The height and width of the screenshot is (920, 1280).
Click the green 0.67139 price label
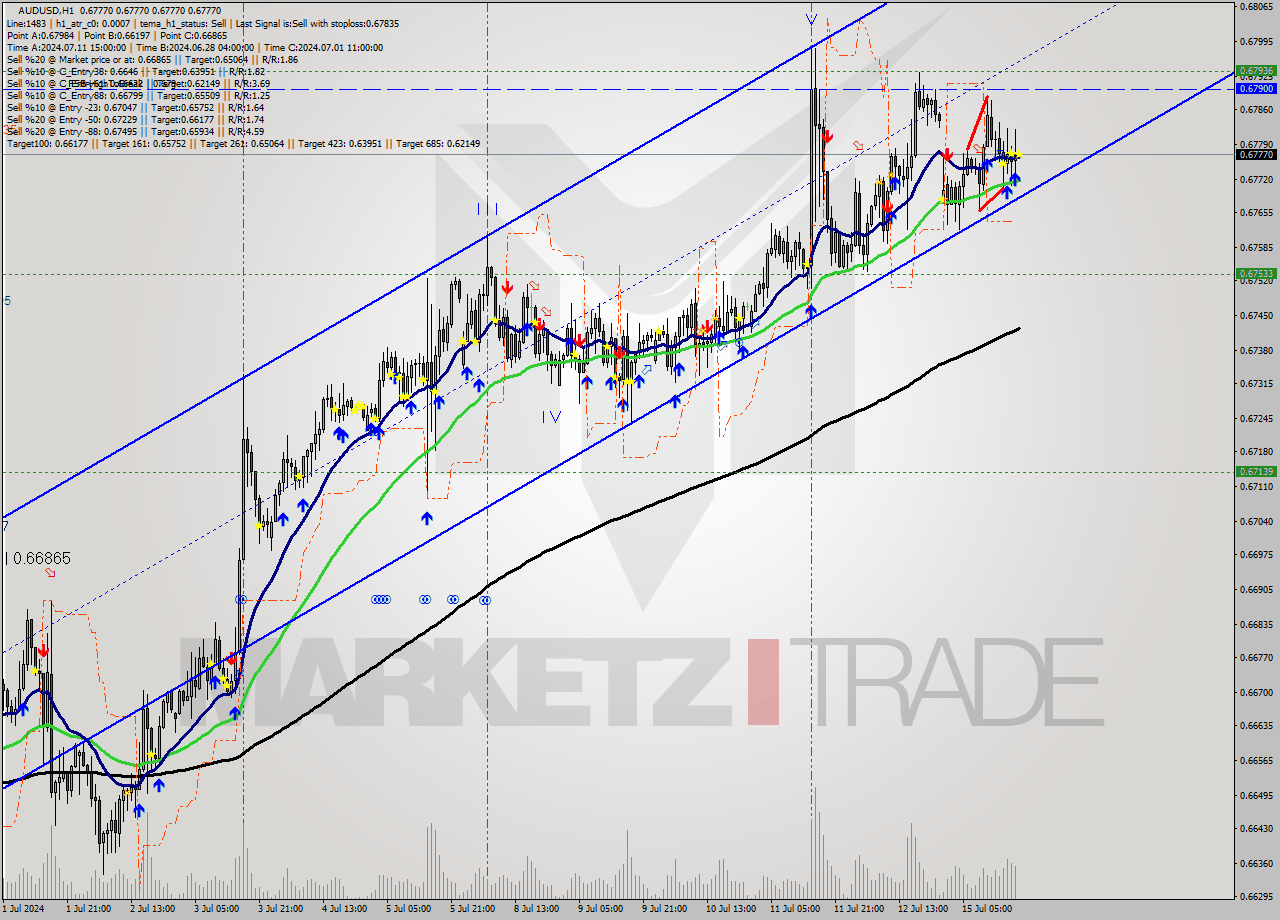(x=1256, y=471)
